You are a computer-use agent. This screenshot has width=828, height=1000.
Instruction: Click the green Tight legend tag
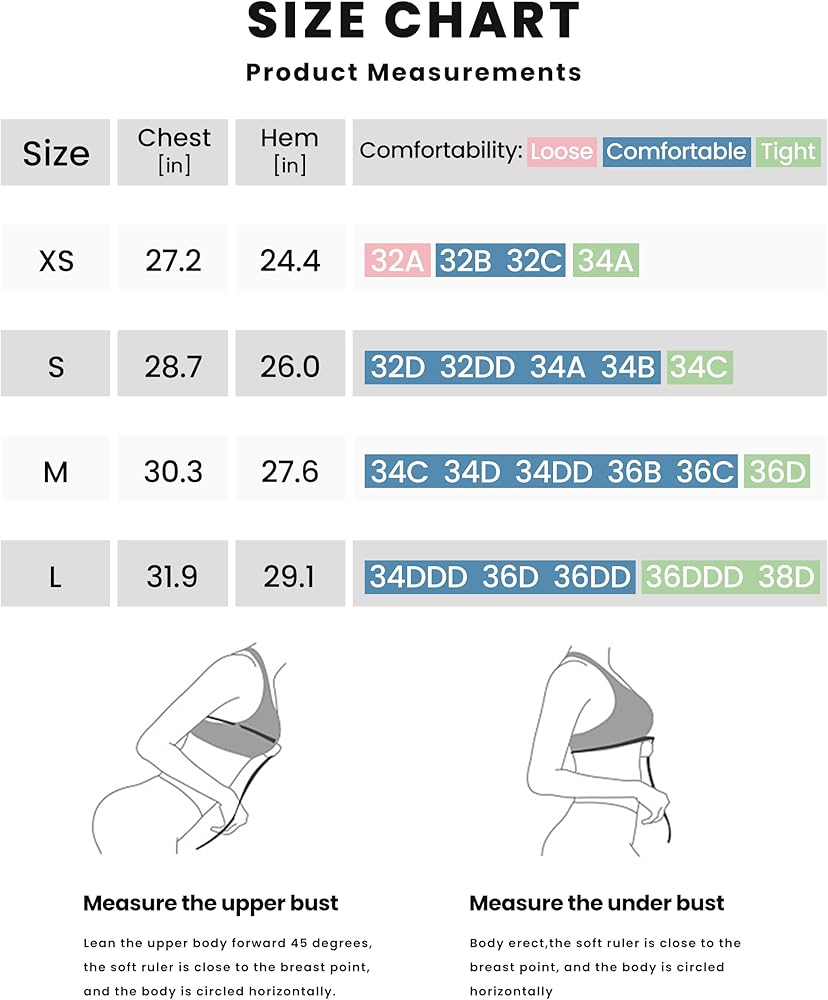coord(788,152)
